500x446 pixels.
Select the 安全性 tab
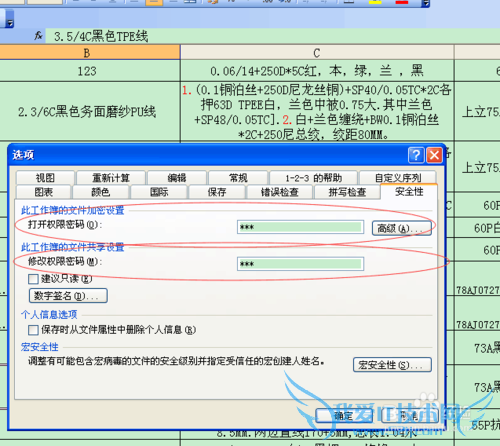[x=409, y=191]
